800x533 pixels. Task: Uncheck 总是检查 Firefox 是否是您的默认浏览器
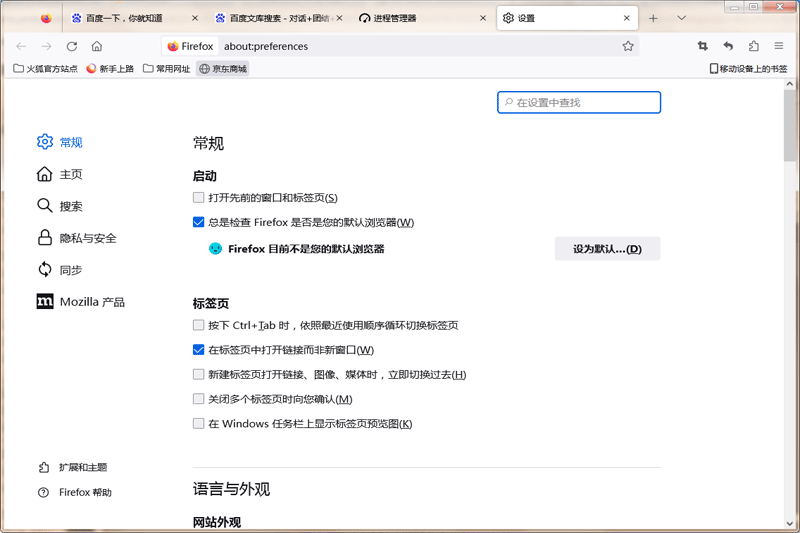(x=198, y=222)
